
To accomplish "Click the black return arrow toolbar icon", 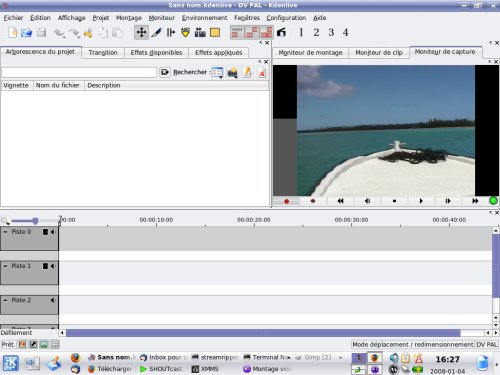I will pos(281,33).
